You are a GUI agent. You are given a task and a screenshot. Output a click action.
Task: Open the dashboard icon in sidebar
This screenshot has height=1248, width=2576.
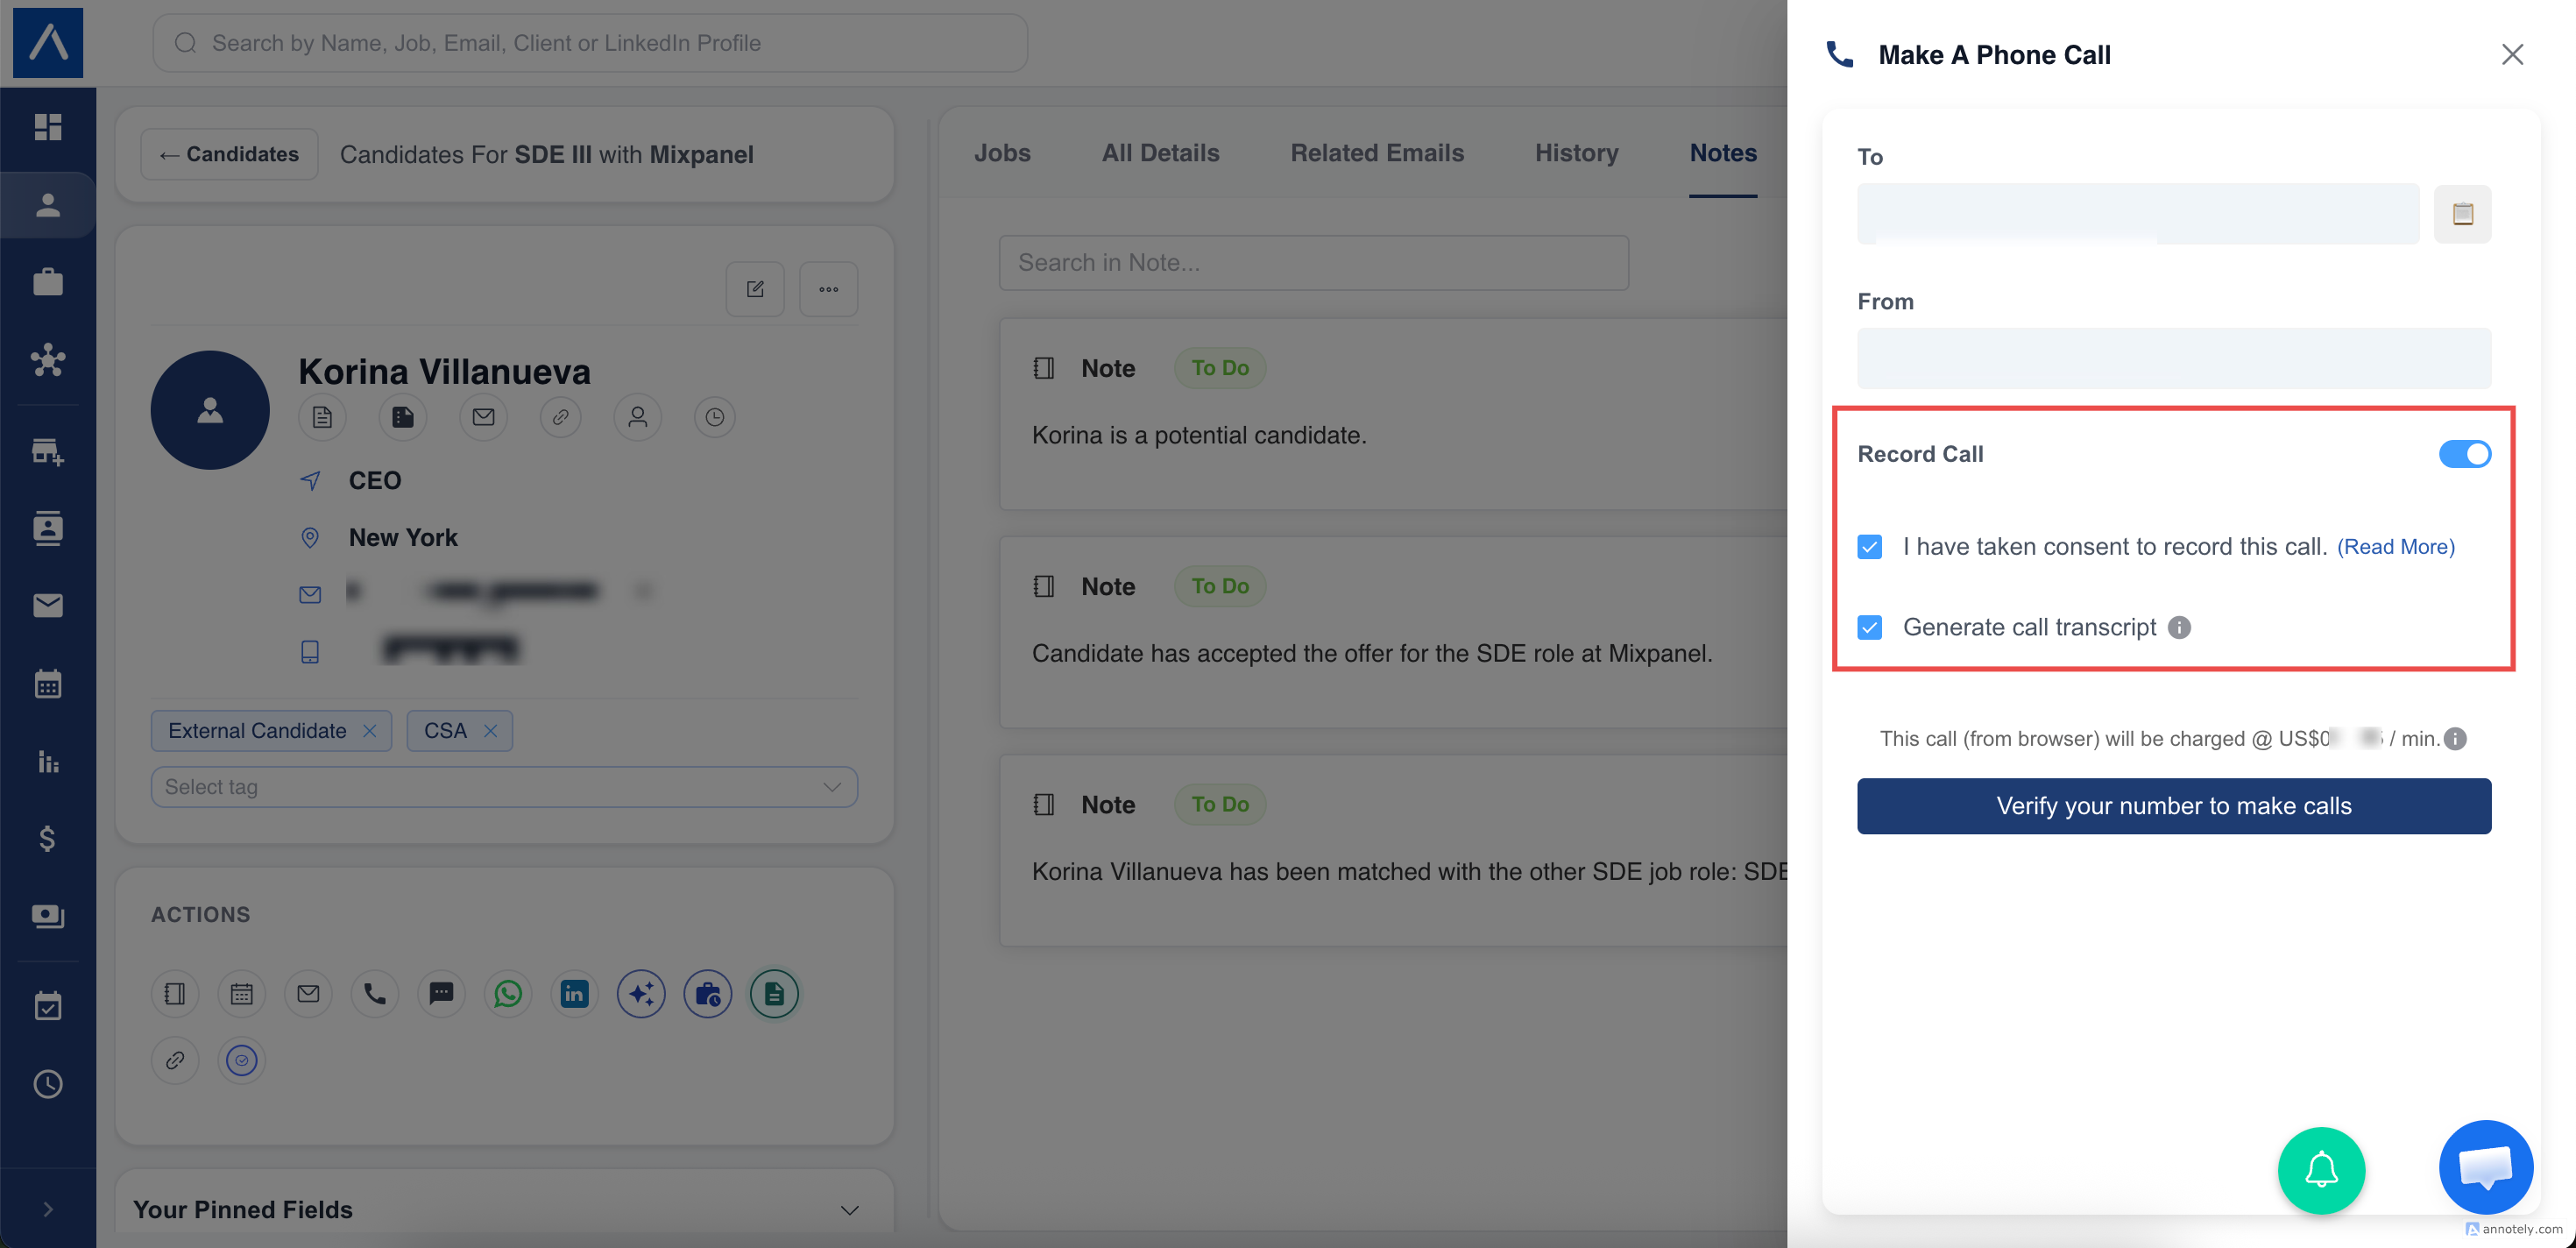coord(48,127)
